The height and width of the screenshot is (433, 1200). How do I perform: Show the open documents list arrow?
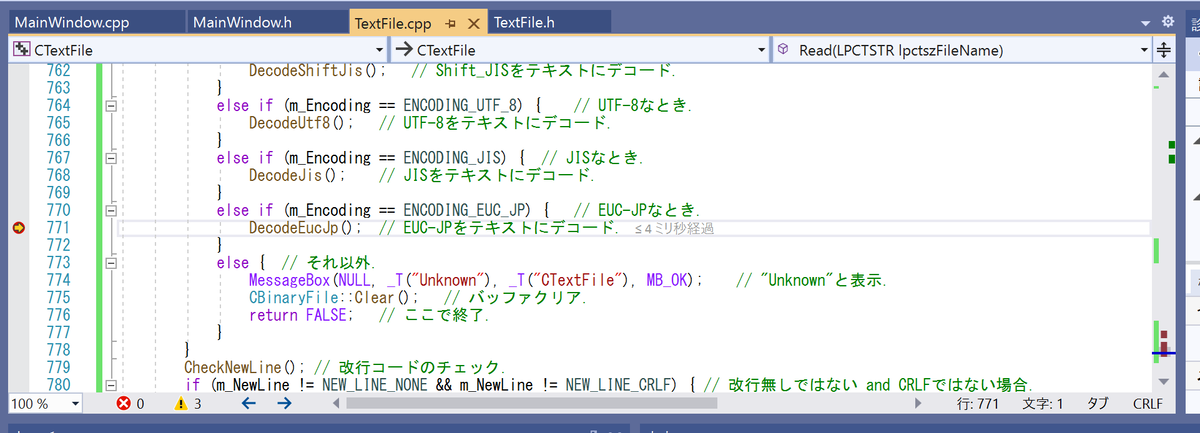(x=1147, y=22)
